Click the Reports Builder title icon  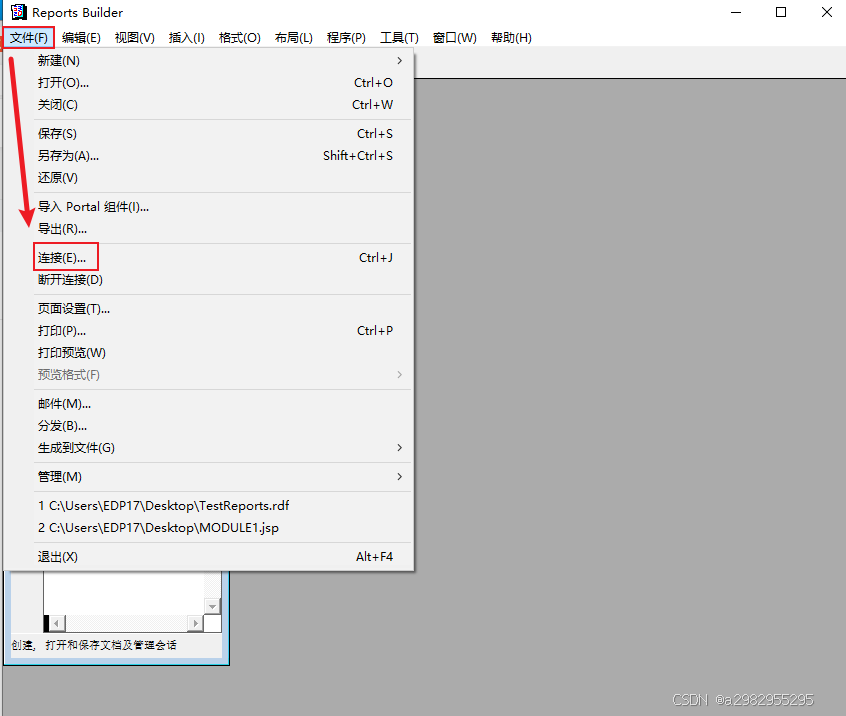click(18, 12)
